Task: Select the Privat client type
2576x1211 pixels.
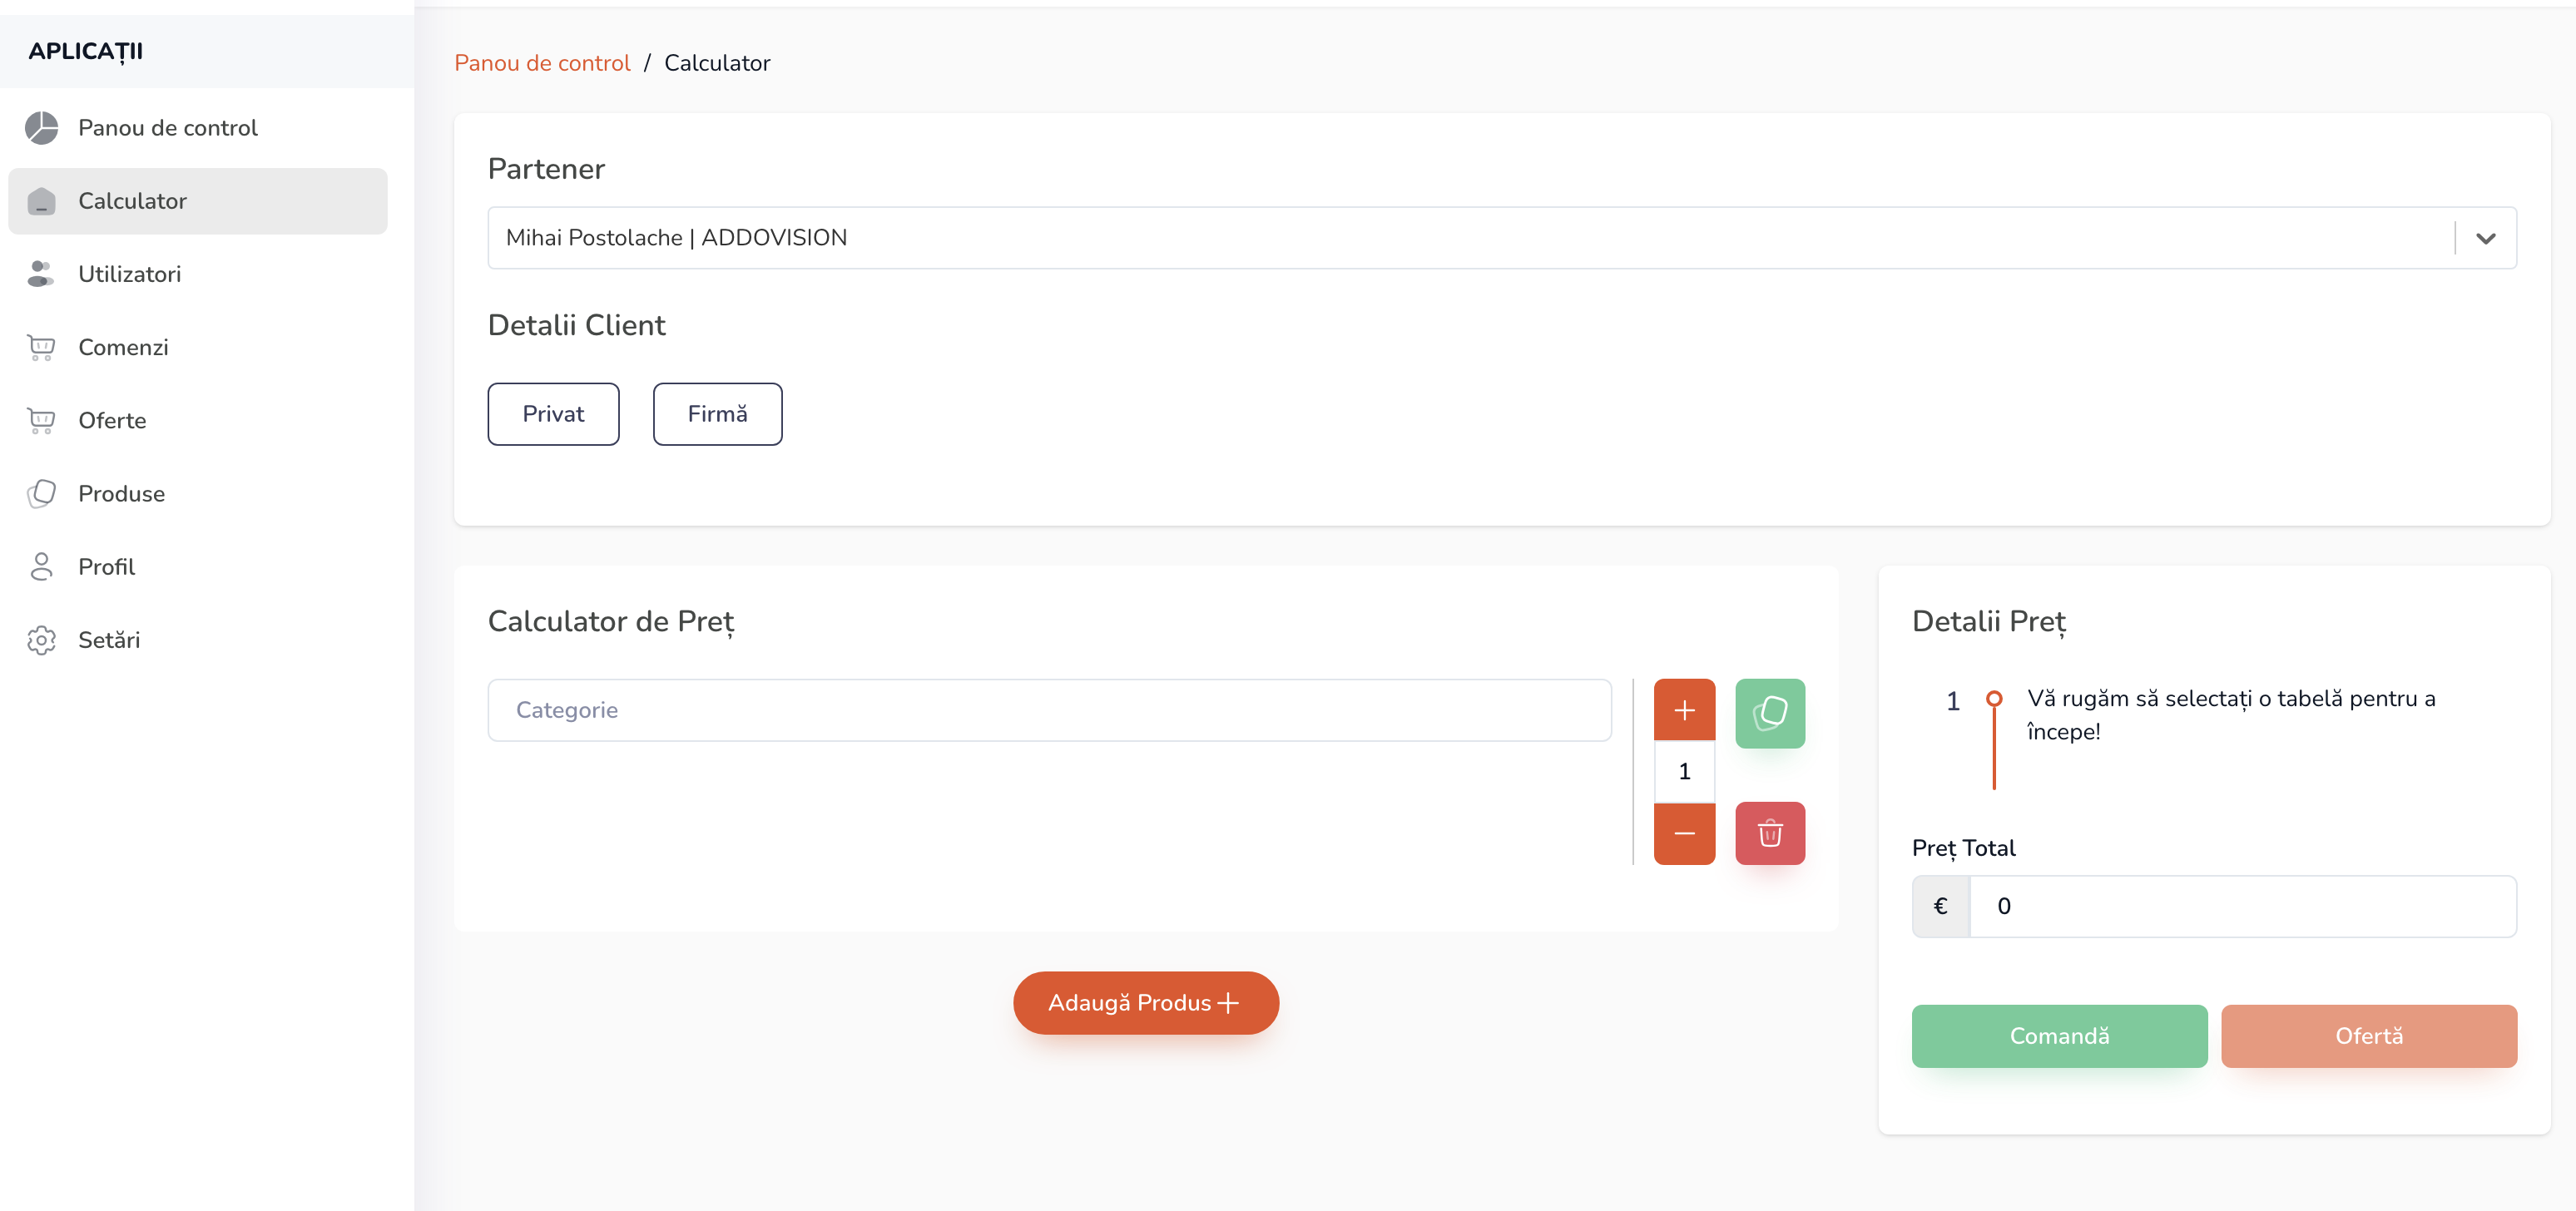Action: click(553, 414)
